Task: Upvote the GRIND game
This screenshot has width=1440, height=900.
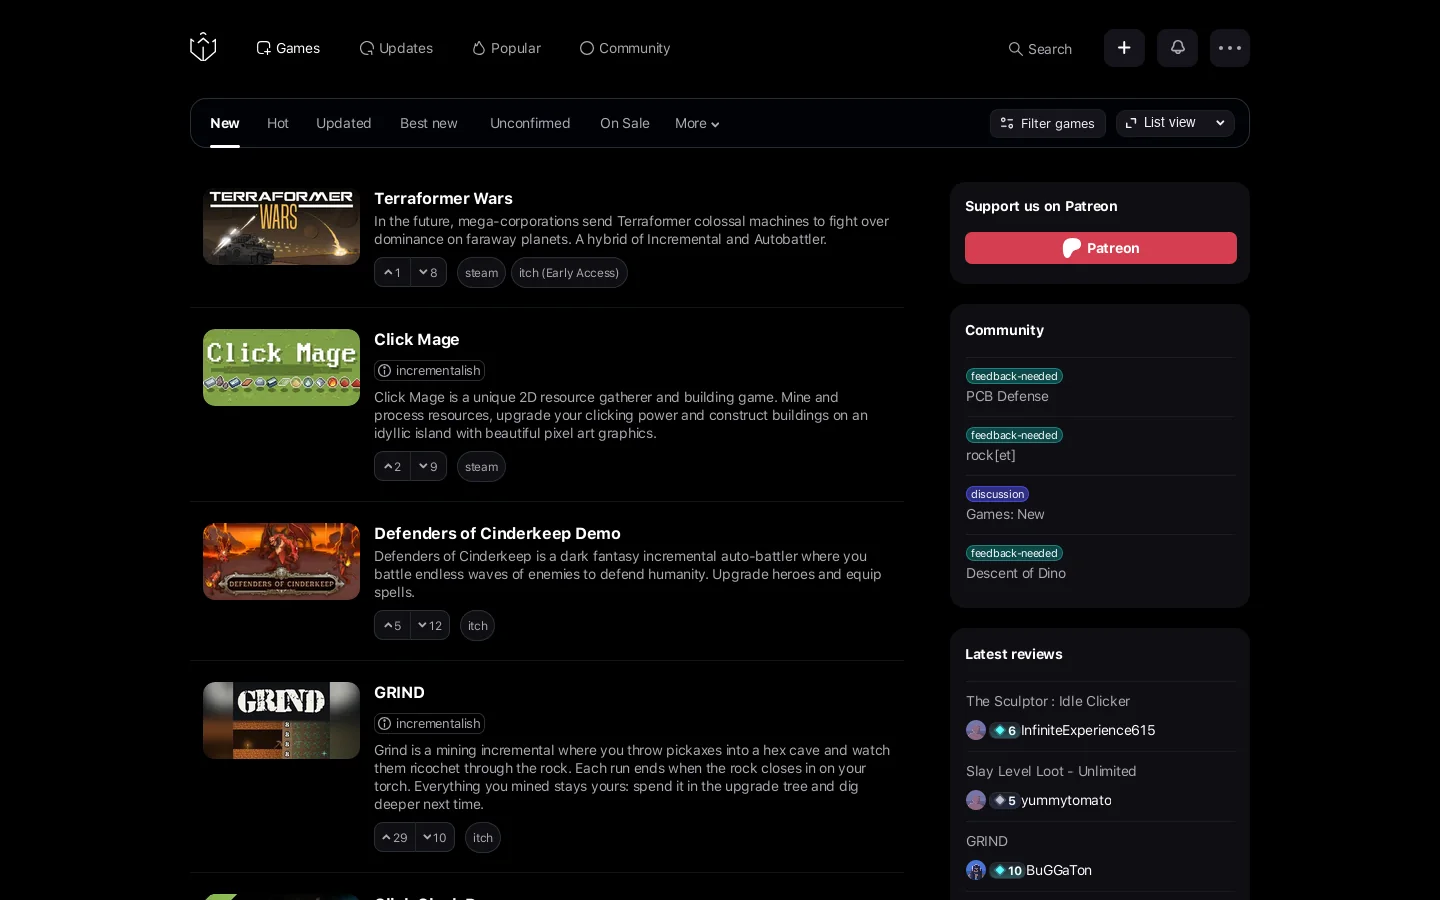Action: pos(395,838)
